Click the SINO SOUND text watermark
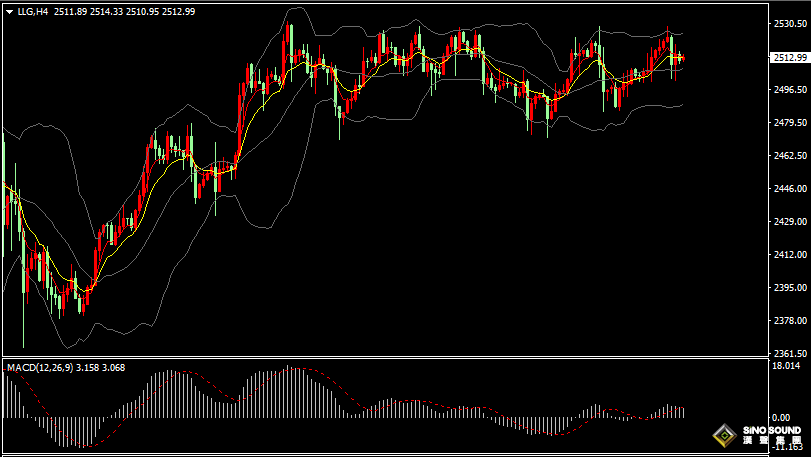 click(772, 430)
